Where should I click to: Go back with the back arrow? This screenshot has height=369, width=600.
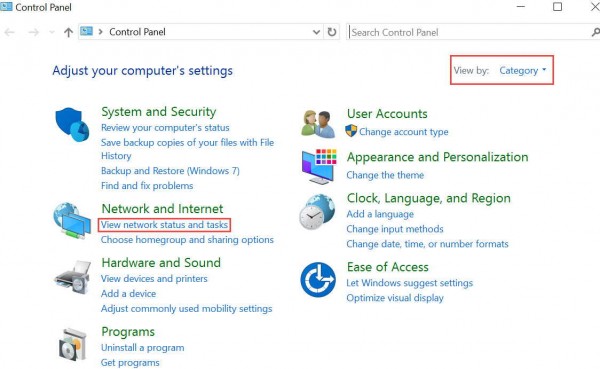(x=10, y=32)
